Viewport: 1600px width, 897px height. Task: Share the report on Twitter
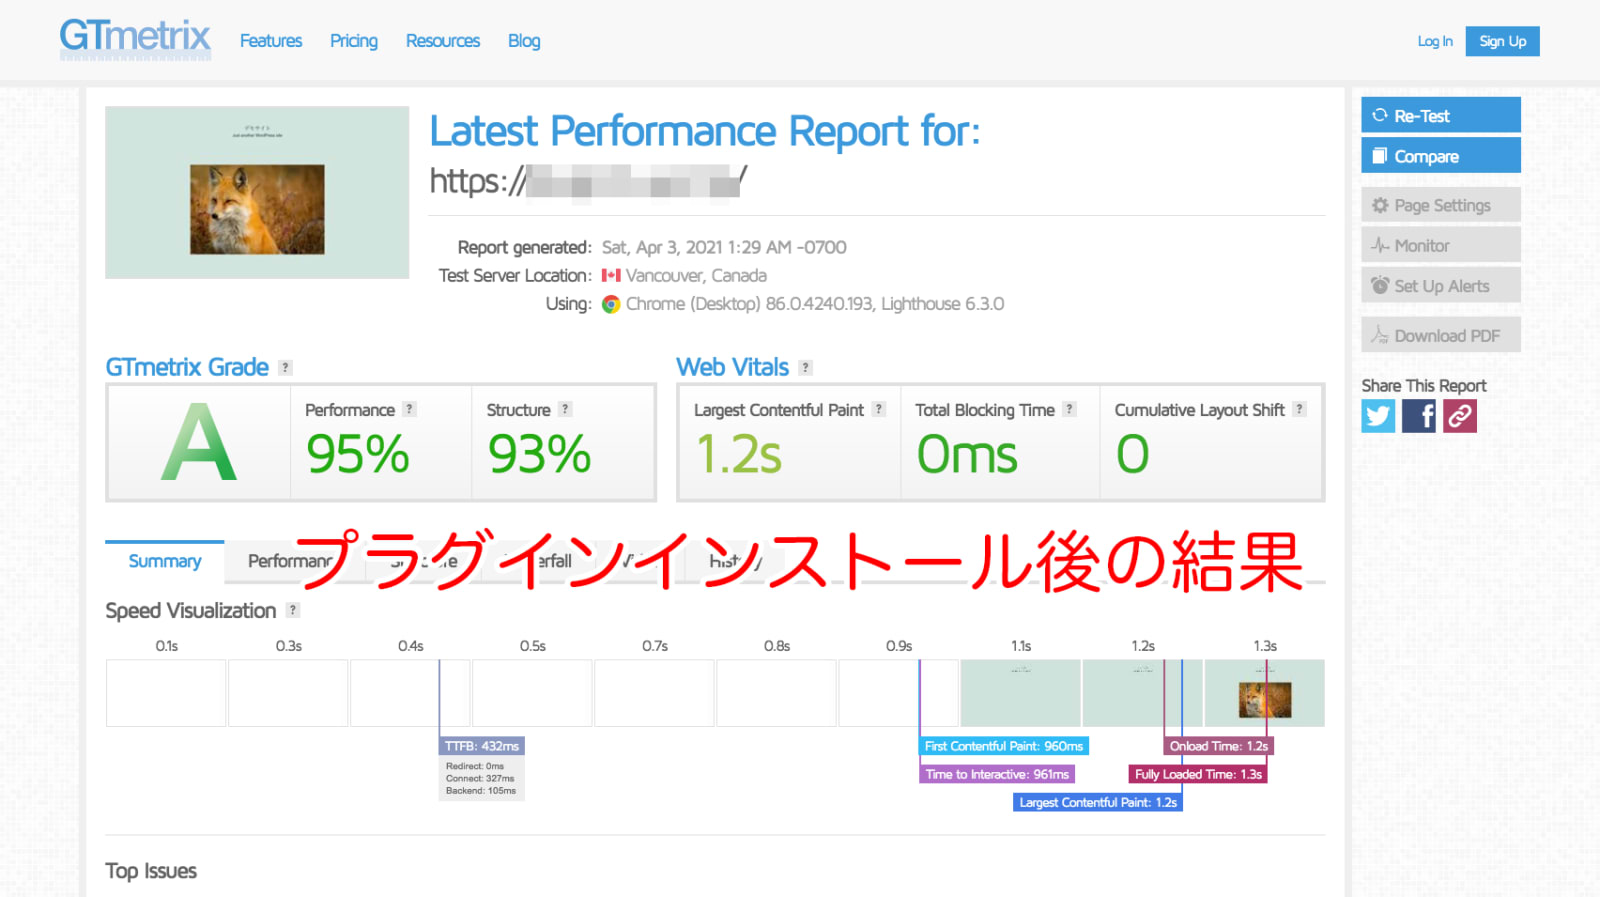1378,416
